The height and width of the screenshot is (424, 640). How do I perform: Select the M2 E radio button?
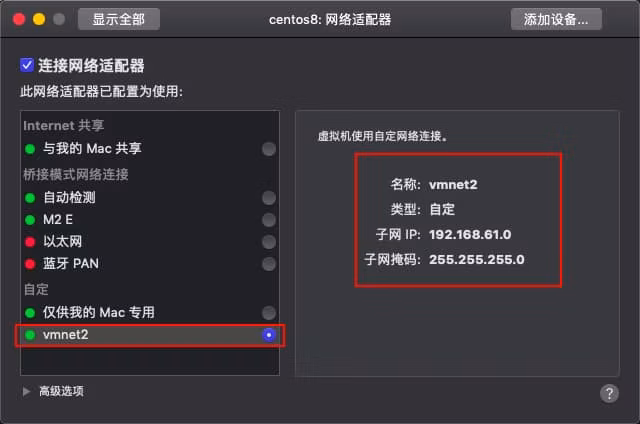[269, 220]
